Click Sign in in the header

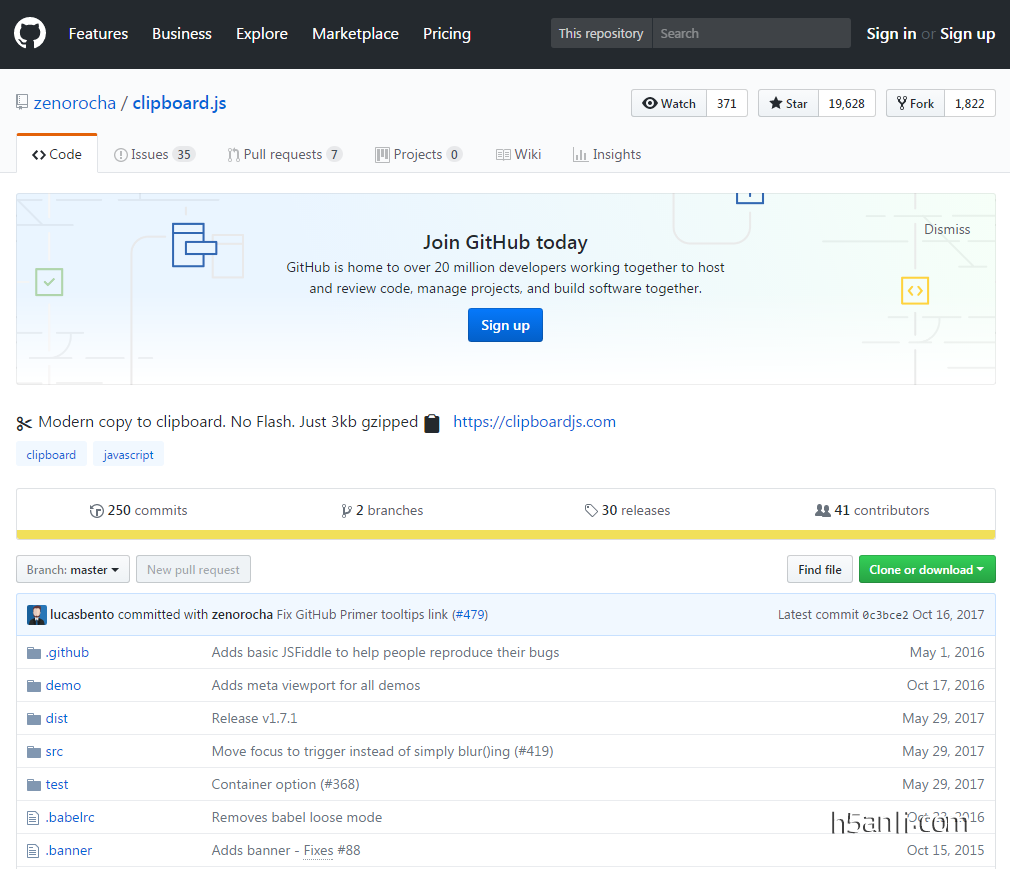[x=891, y=33]
